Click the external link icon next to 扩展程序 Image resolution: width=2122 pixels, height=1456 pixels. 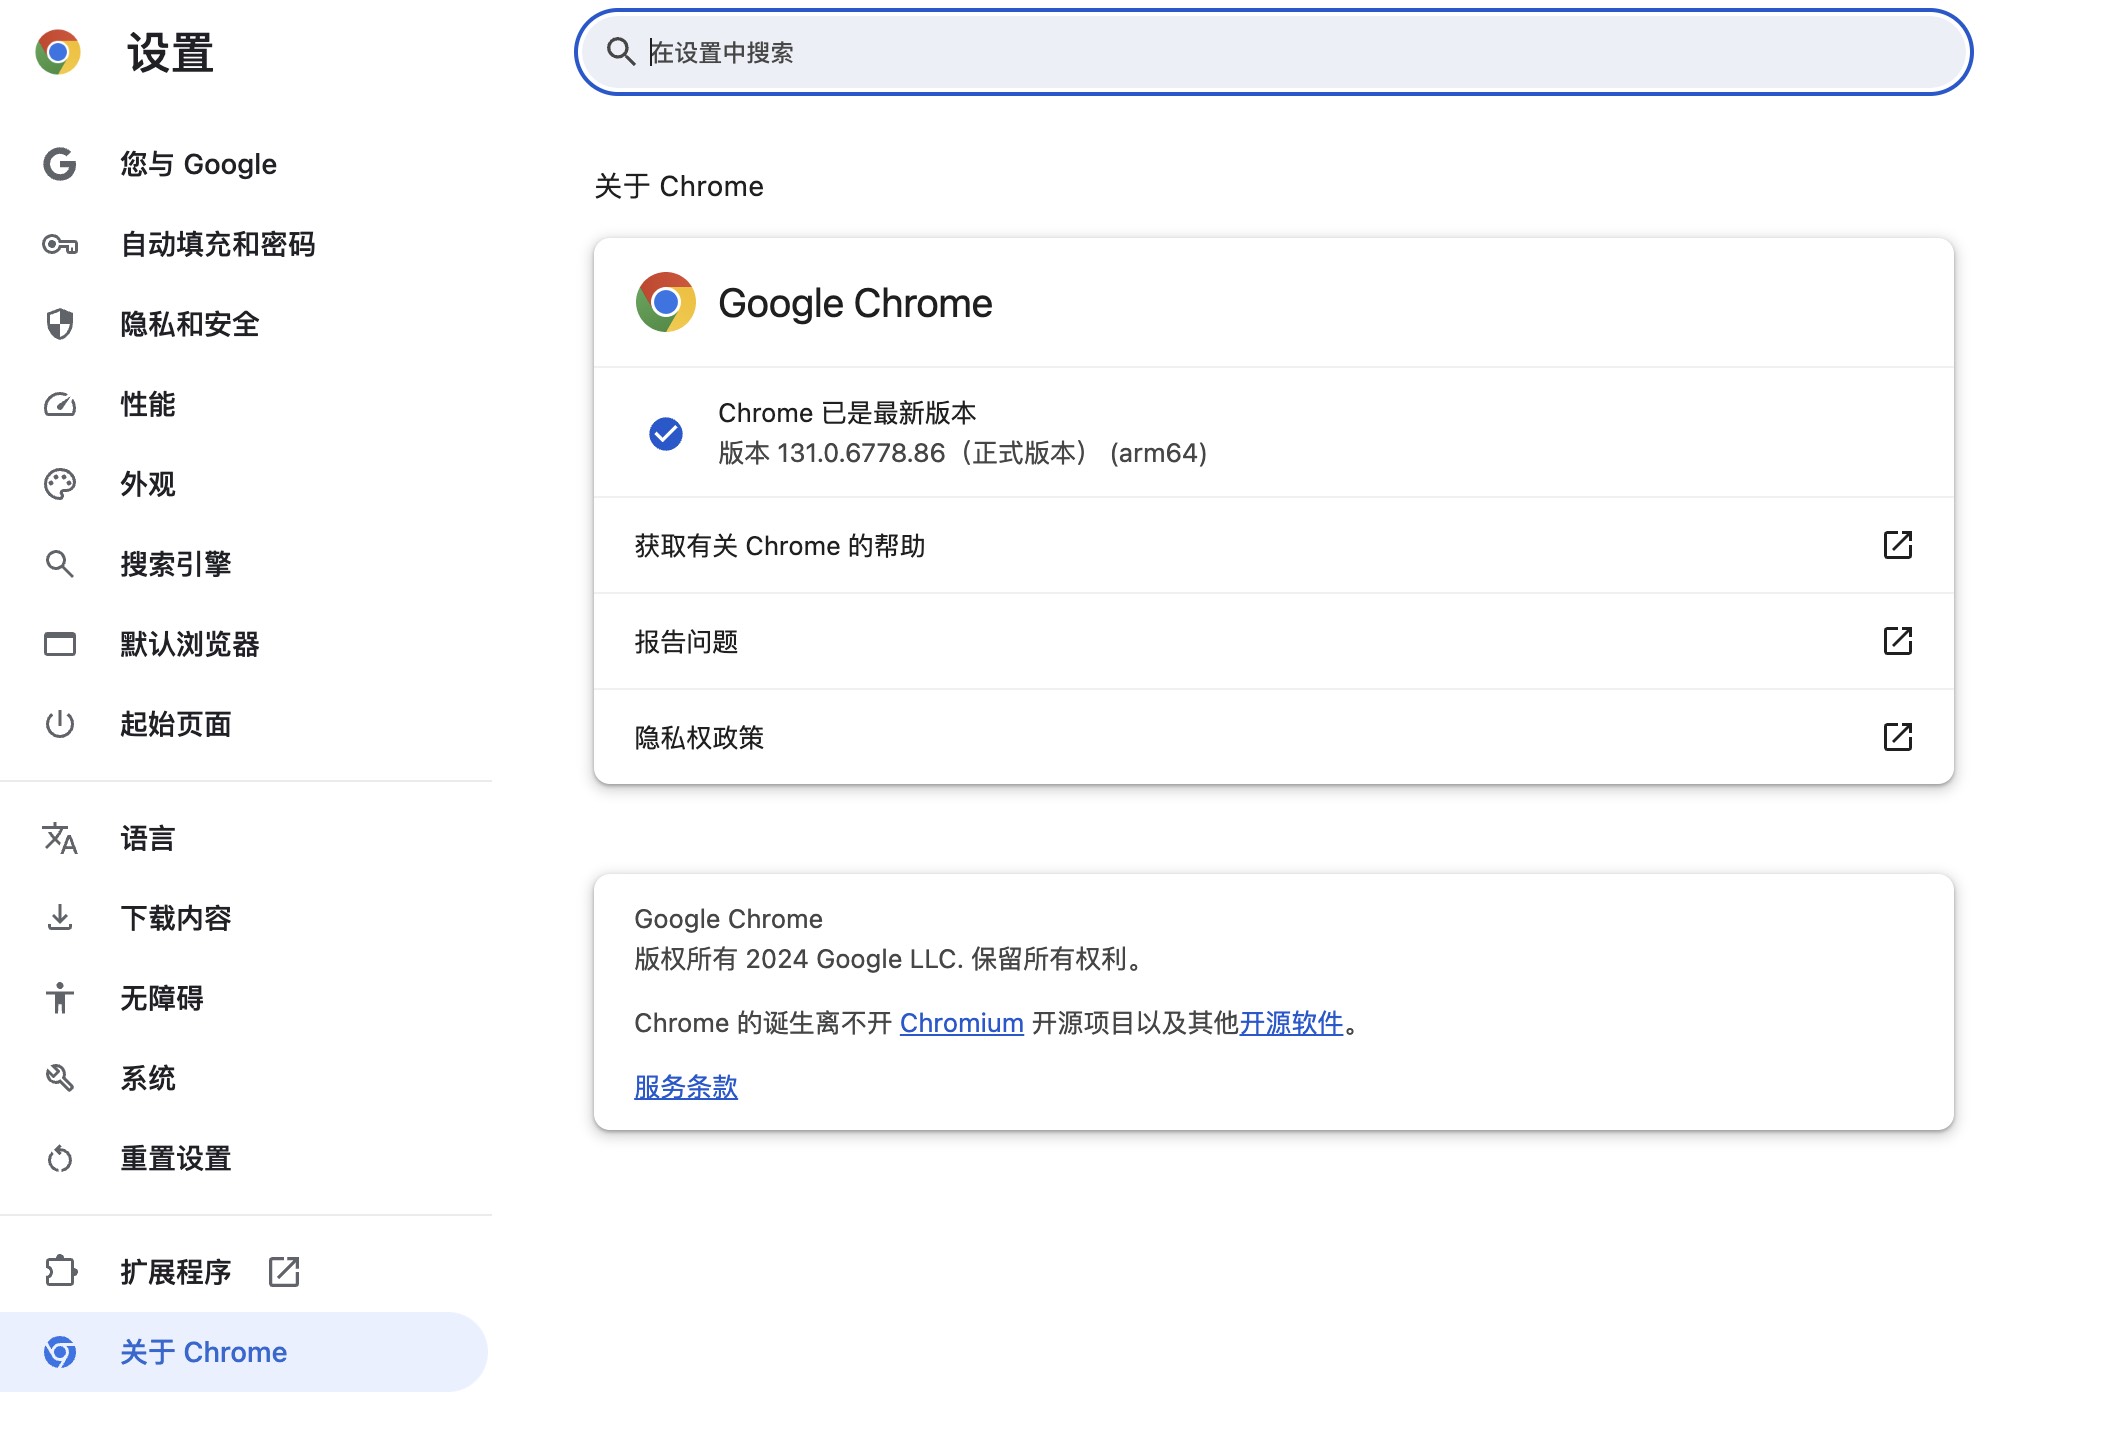284,1272
